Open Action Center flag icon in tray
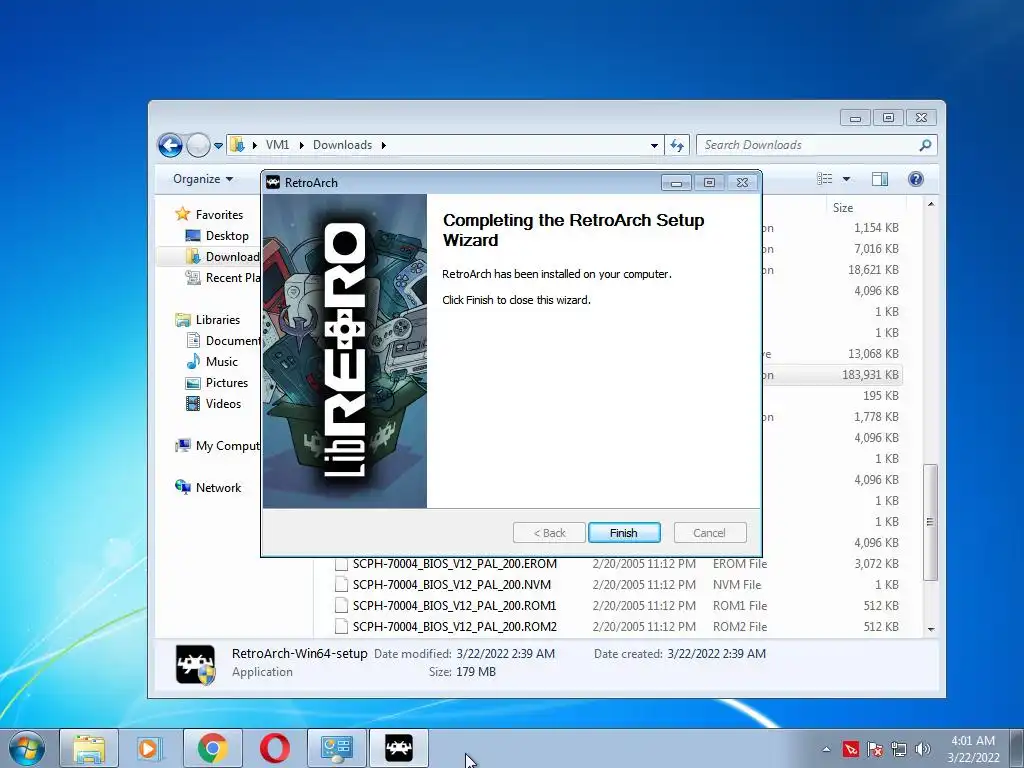The width and height of the screenshot is (1024, 768). pyautogui.click(x=874, y=749)
